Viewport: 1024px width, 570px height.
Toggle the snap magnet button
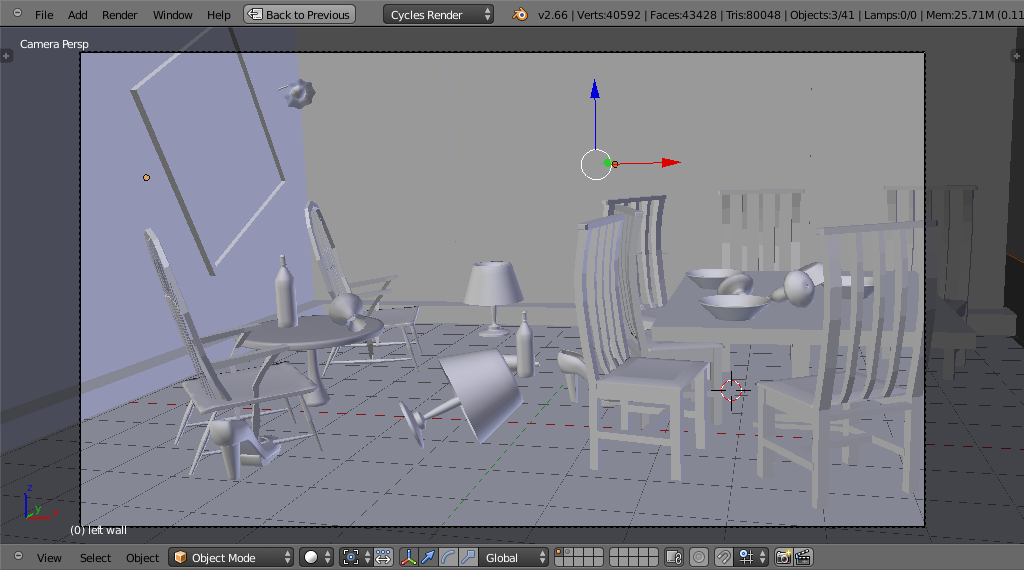(723, 557)
